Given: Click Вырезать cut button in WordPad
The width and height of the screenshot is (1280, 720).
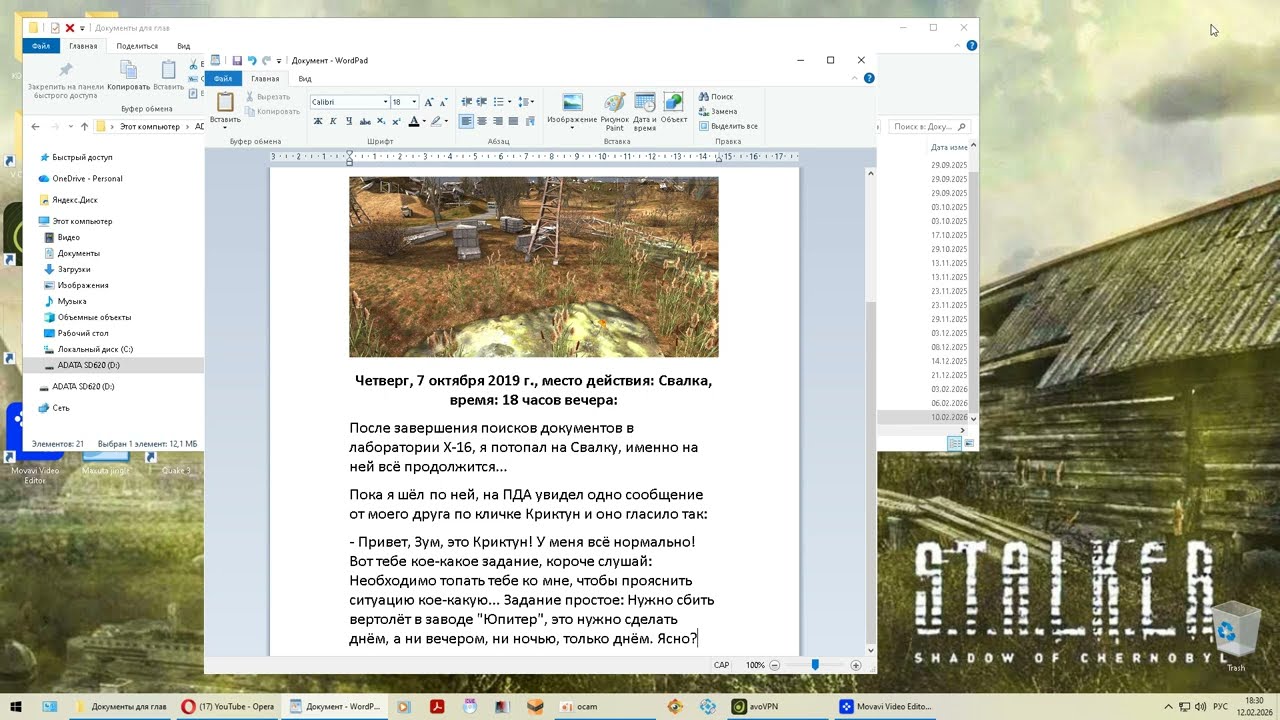Looking at the screenshot, I should 267,97.
